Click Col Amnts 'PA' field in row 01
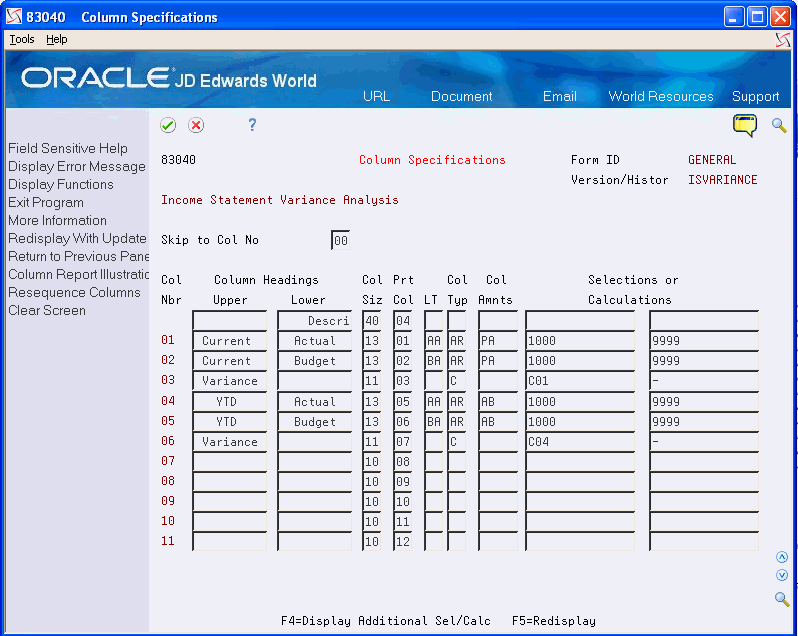The height and width of the screenshot is (636, 798). (498, 340)
